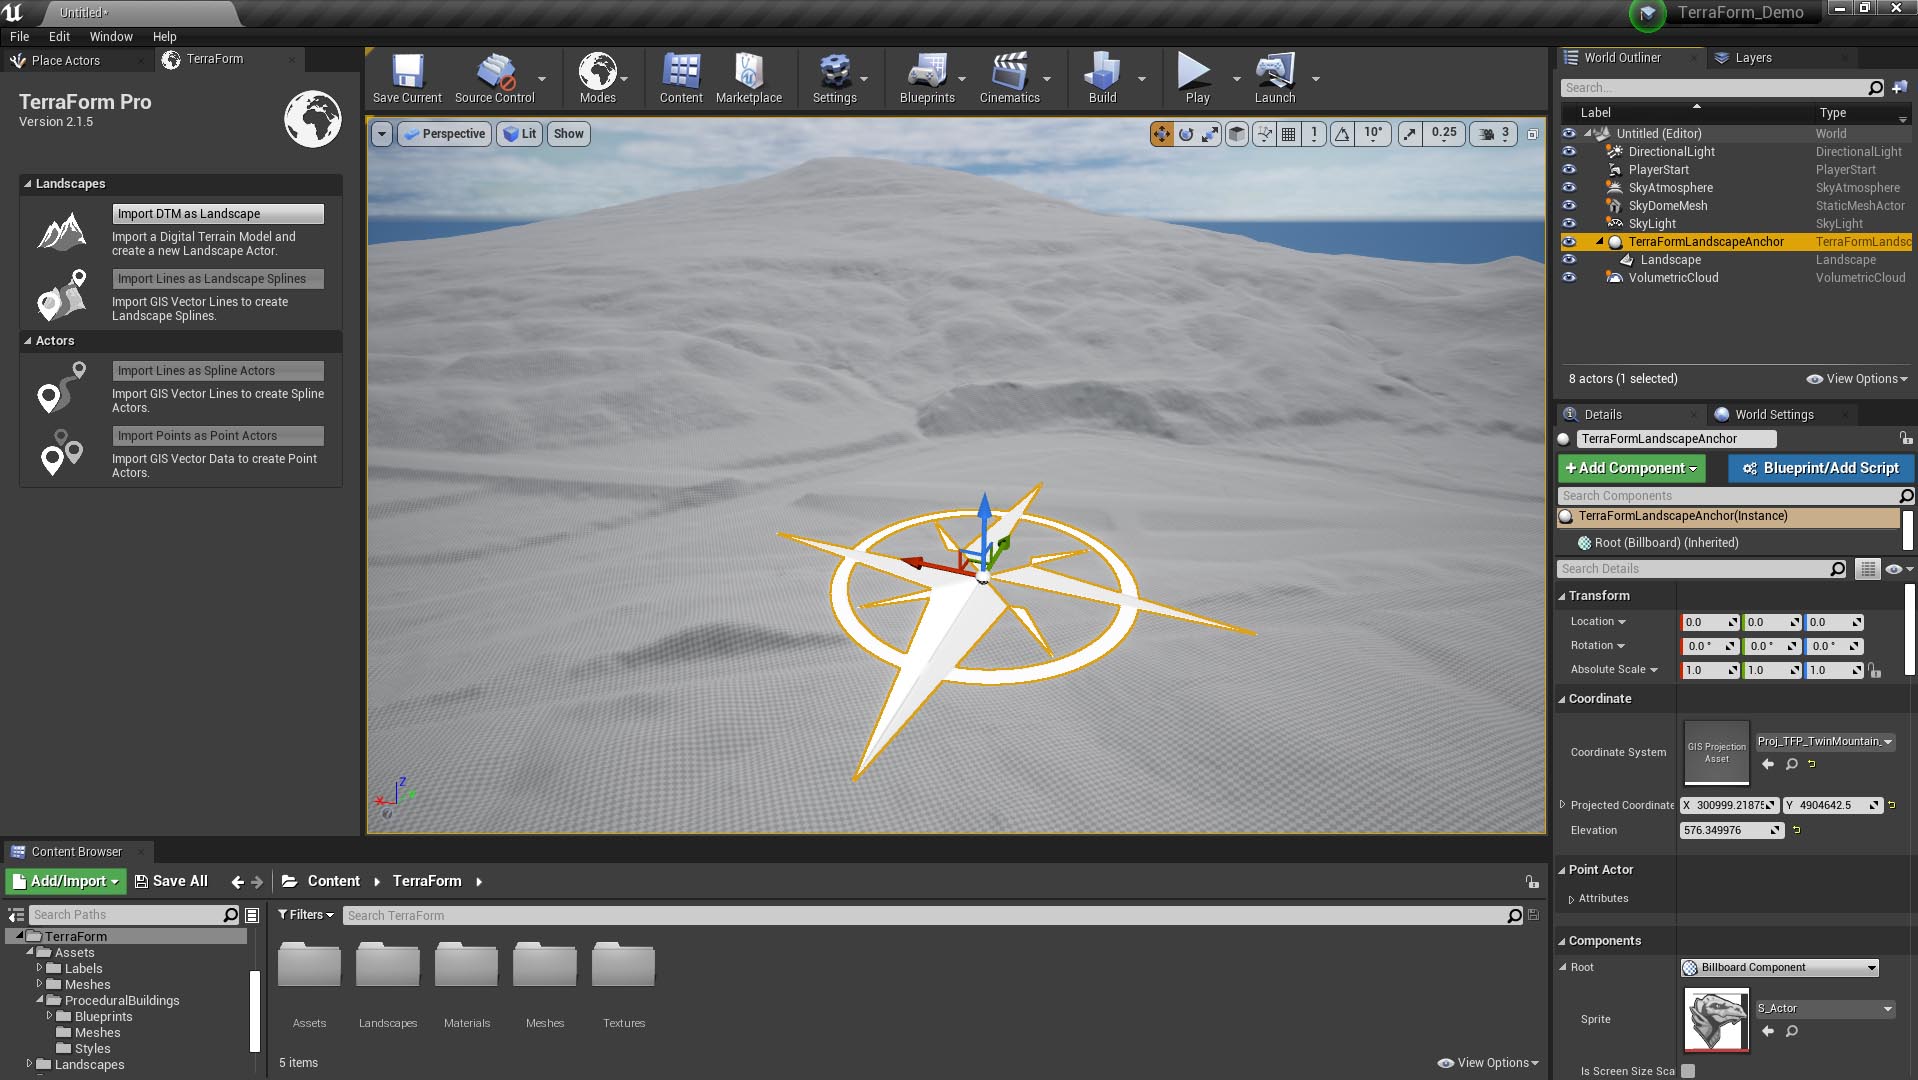
Task: Toggle surface snapping icon in viewport
Action: pyautogui.click(x=1265, y=134)
